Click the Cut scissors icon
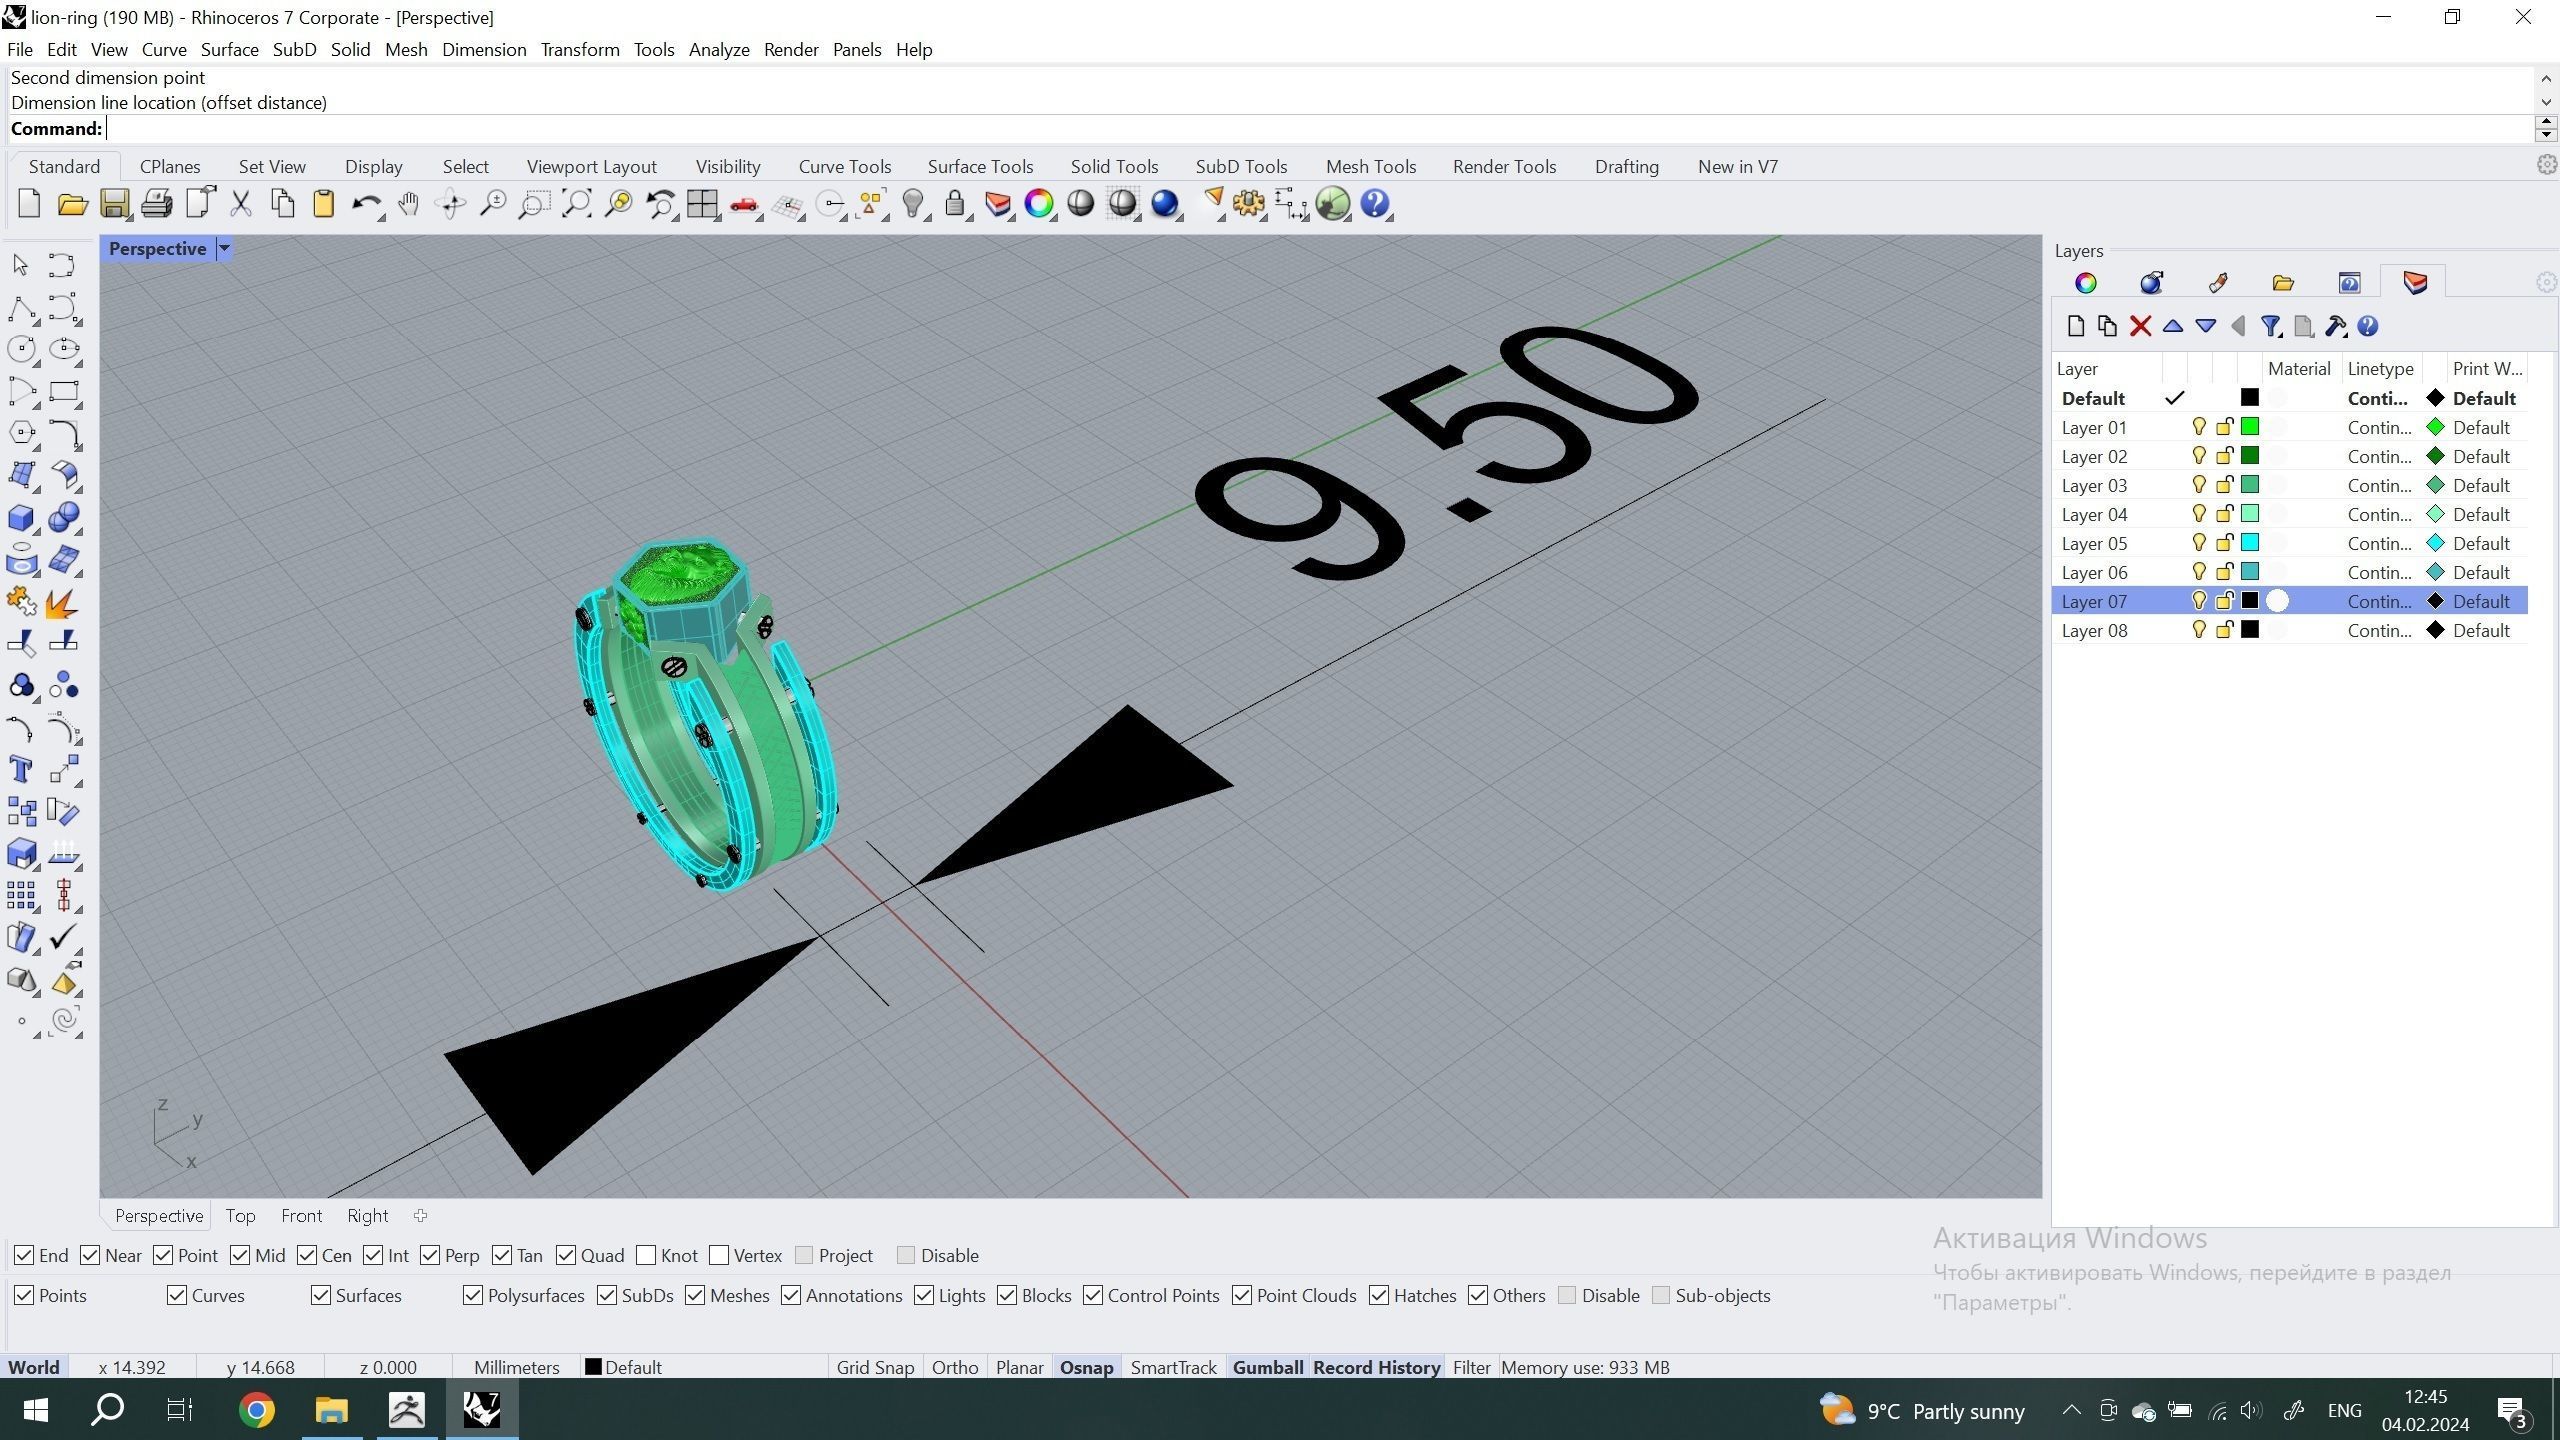 (x=240, y=204)
